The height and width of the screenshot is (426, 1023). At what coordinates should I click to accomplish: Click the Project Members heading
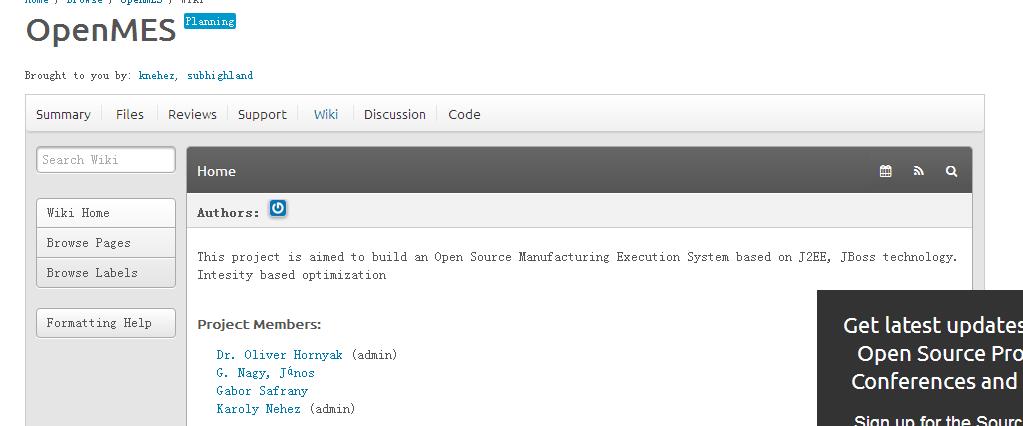coord(259,324)
